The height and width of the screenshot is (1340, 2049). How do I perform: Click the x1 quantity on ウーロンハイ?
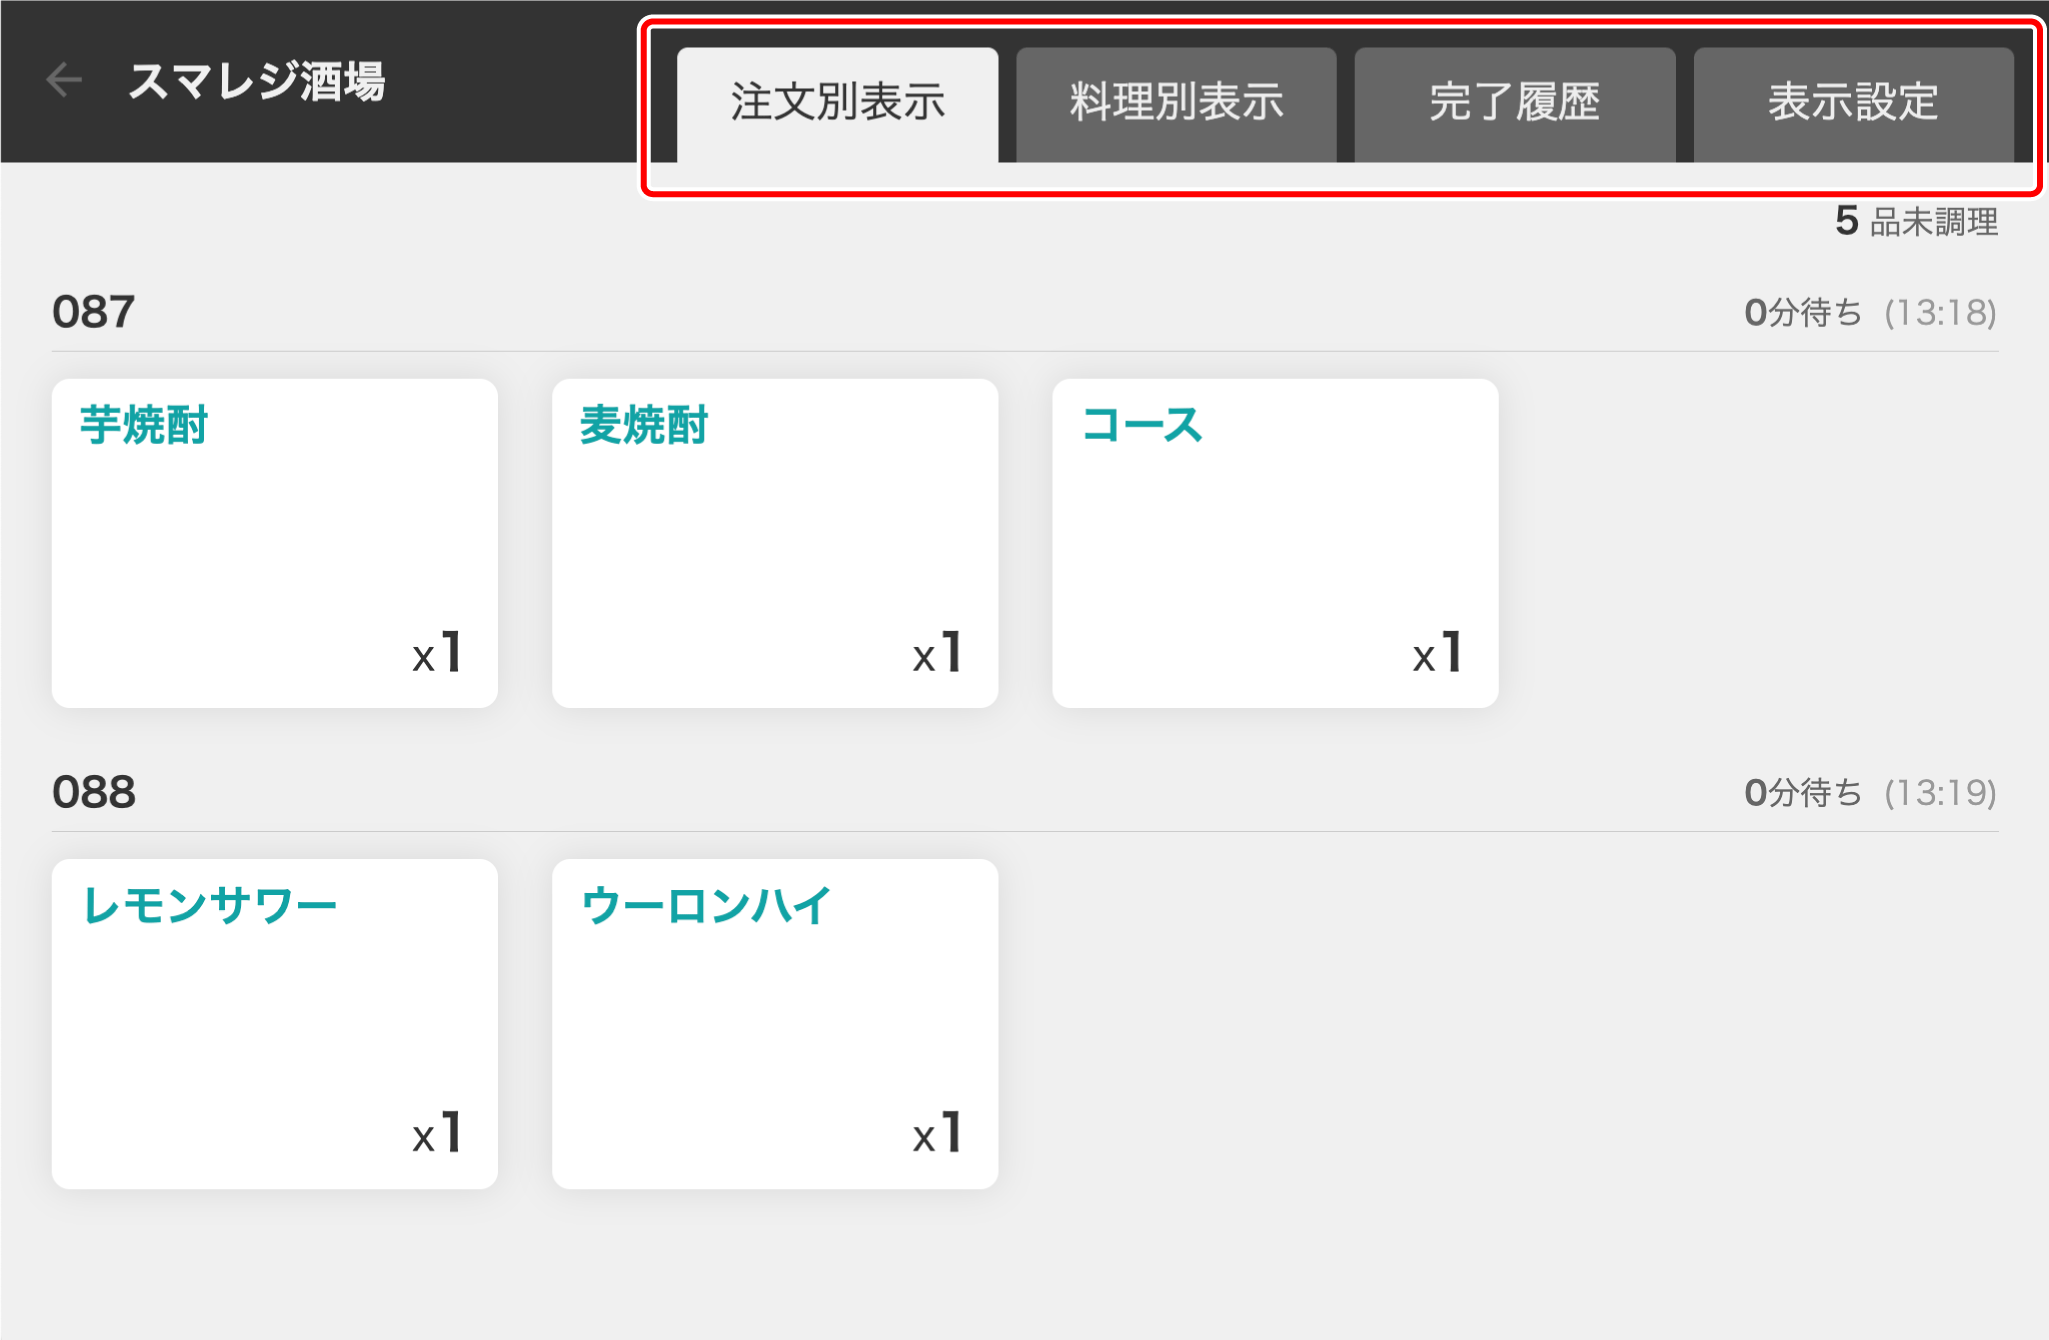coord(937,1133)
